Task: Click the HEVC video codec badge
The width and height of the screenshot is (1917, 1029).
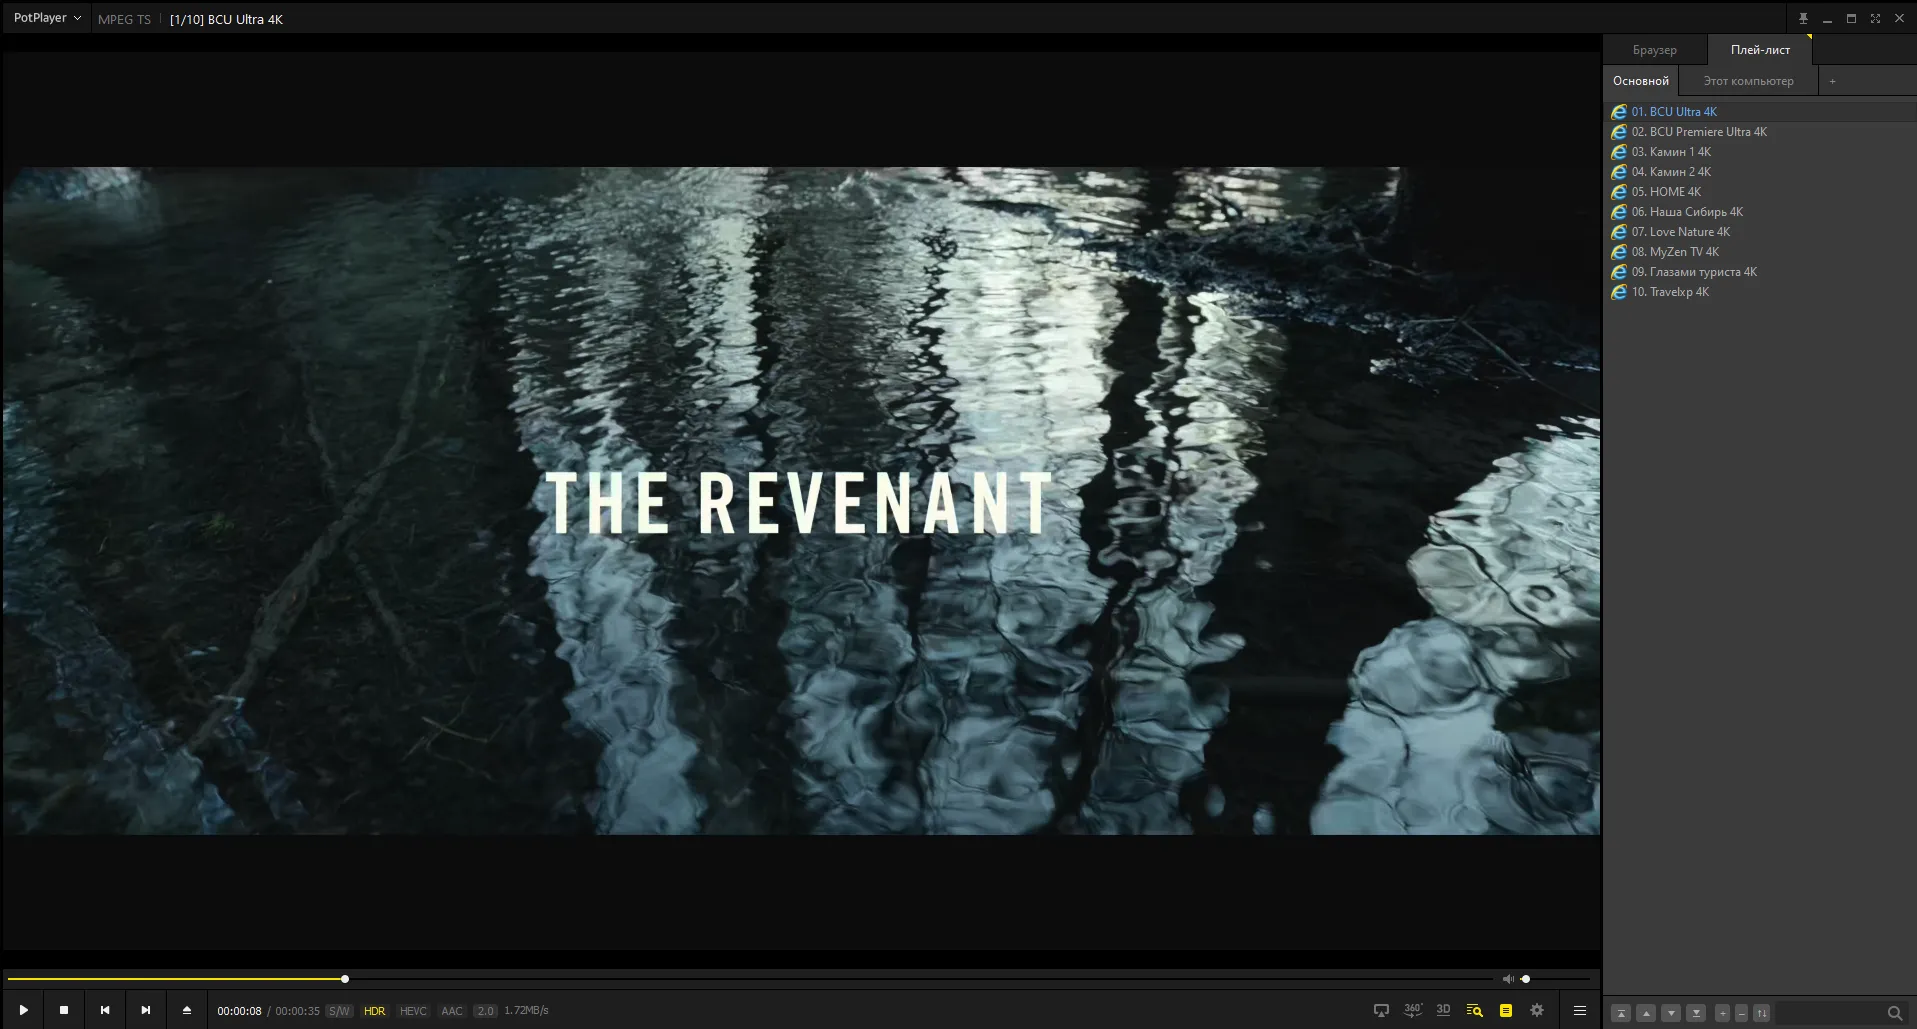Action: pos(413,1011)
